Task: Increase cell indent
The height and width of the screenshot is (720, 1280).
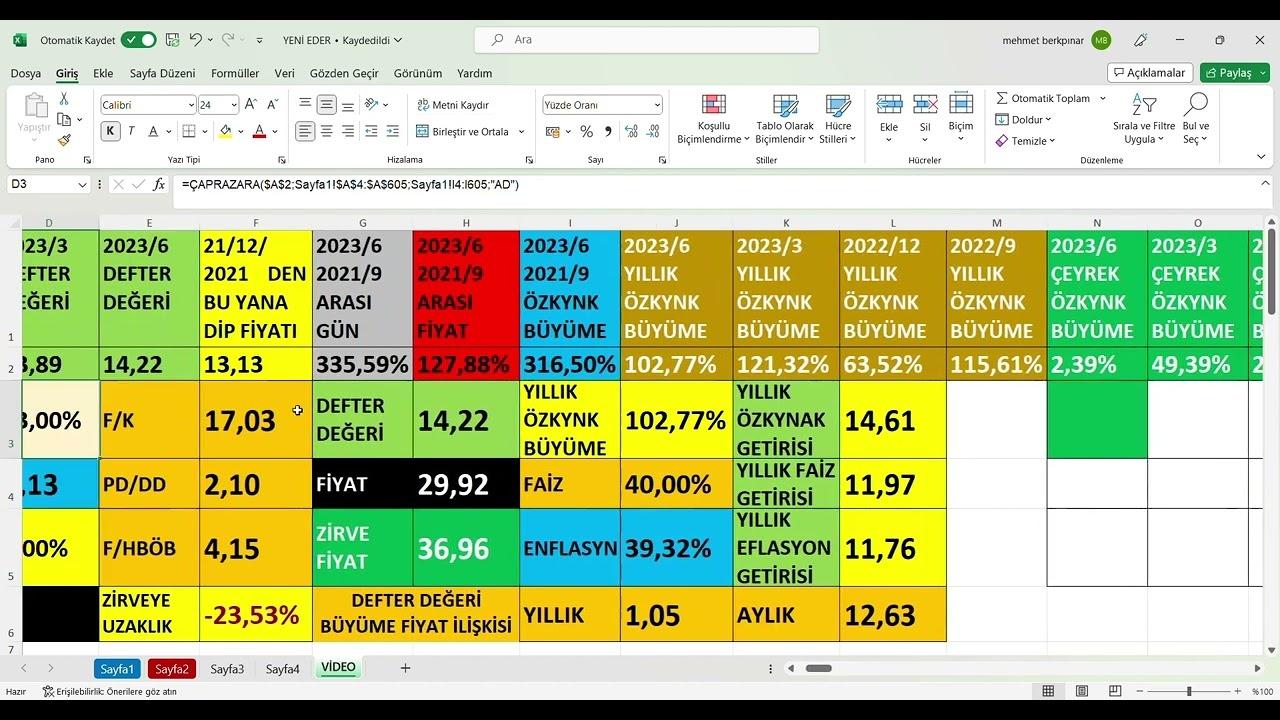Action: (x=393, y=131)
